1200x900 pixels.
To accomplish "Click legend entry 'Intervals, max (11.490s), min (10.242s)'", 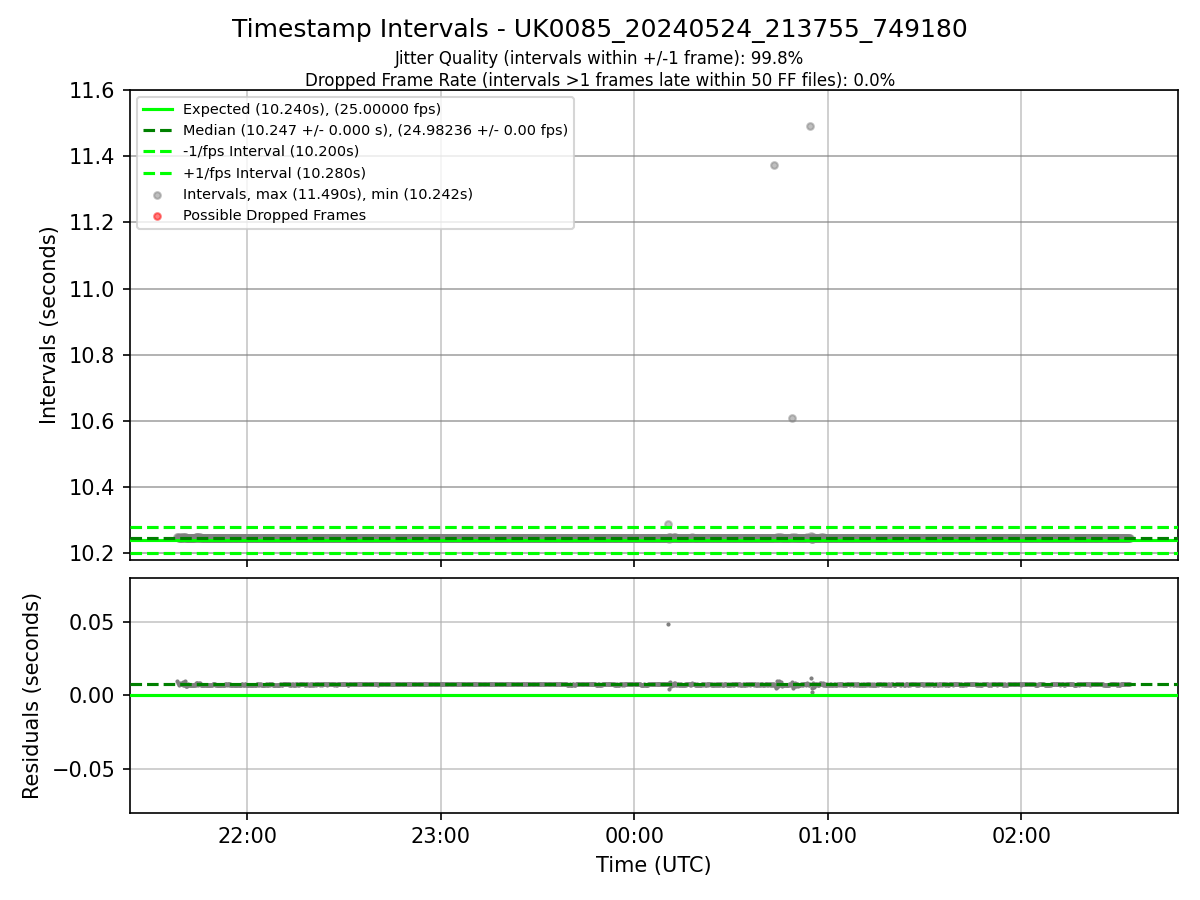I will (328, 194).
